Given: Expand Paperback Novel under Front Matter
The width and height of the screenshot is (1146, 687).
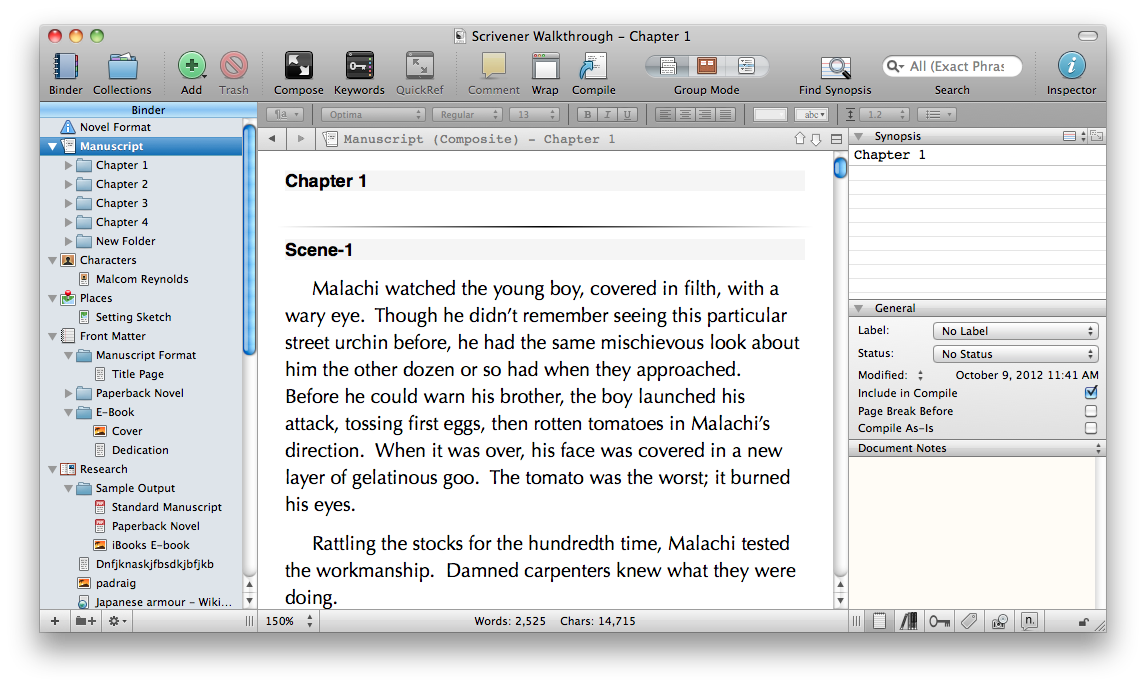Looking at the screenshot, I should tap(68, 393).
